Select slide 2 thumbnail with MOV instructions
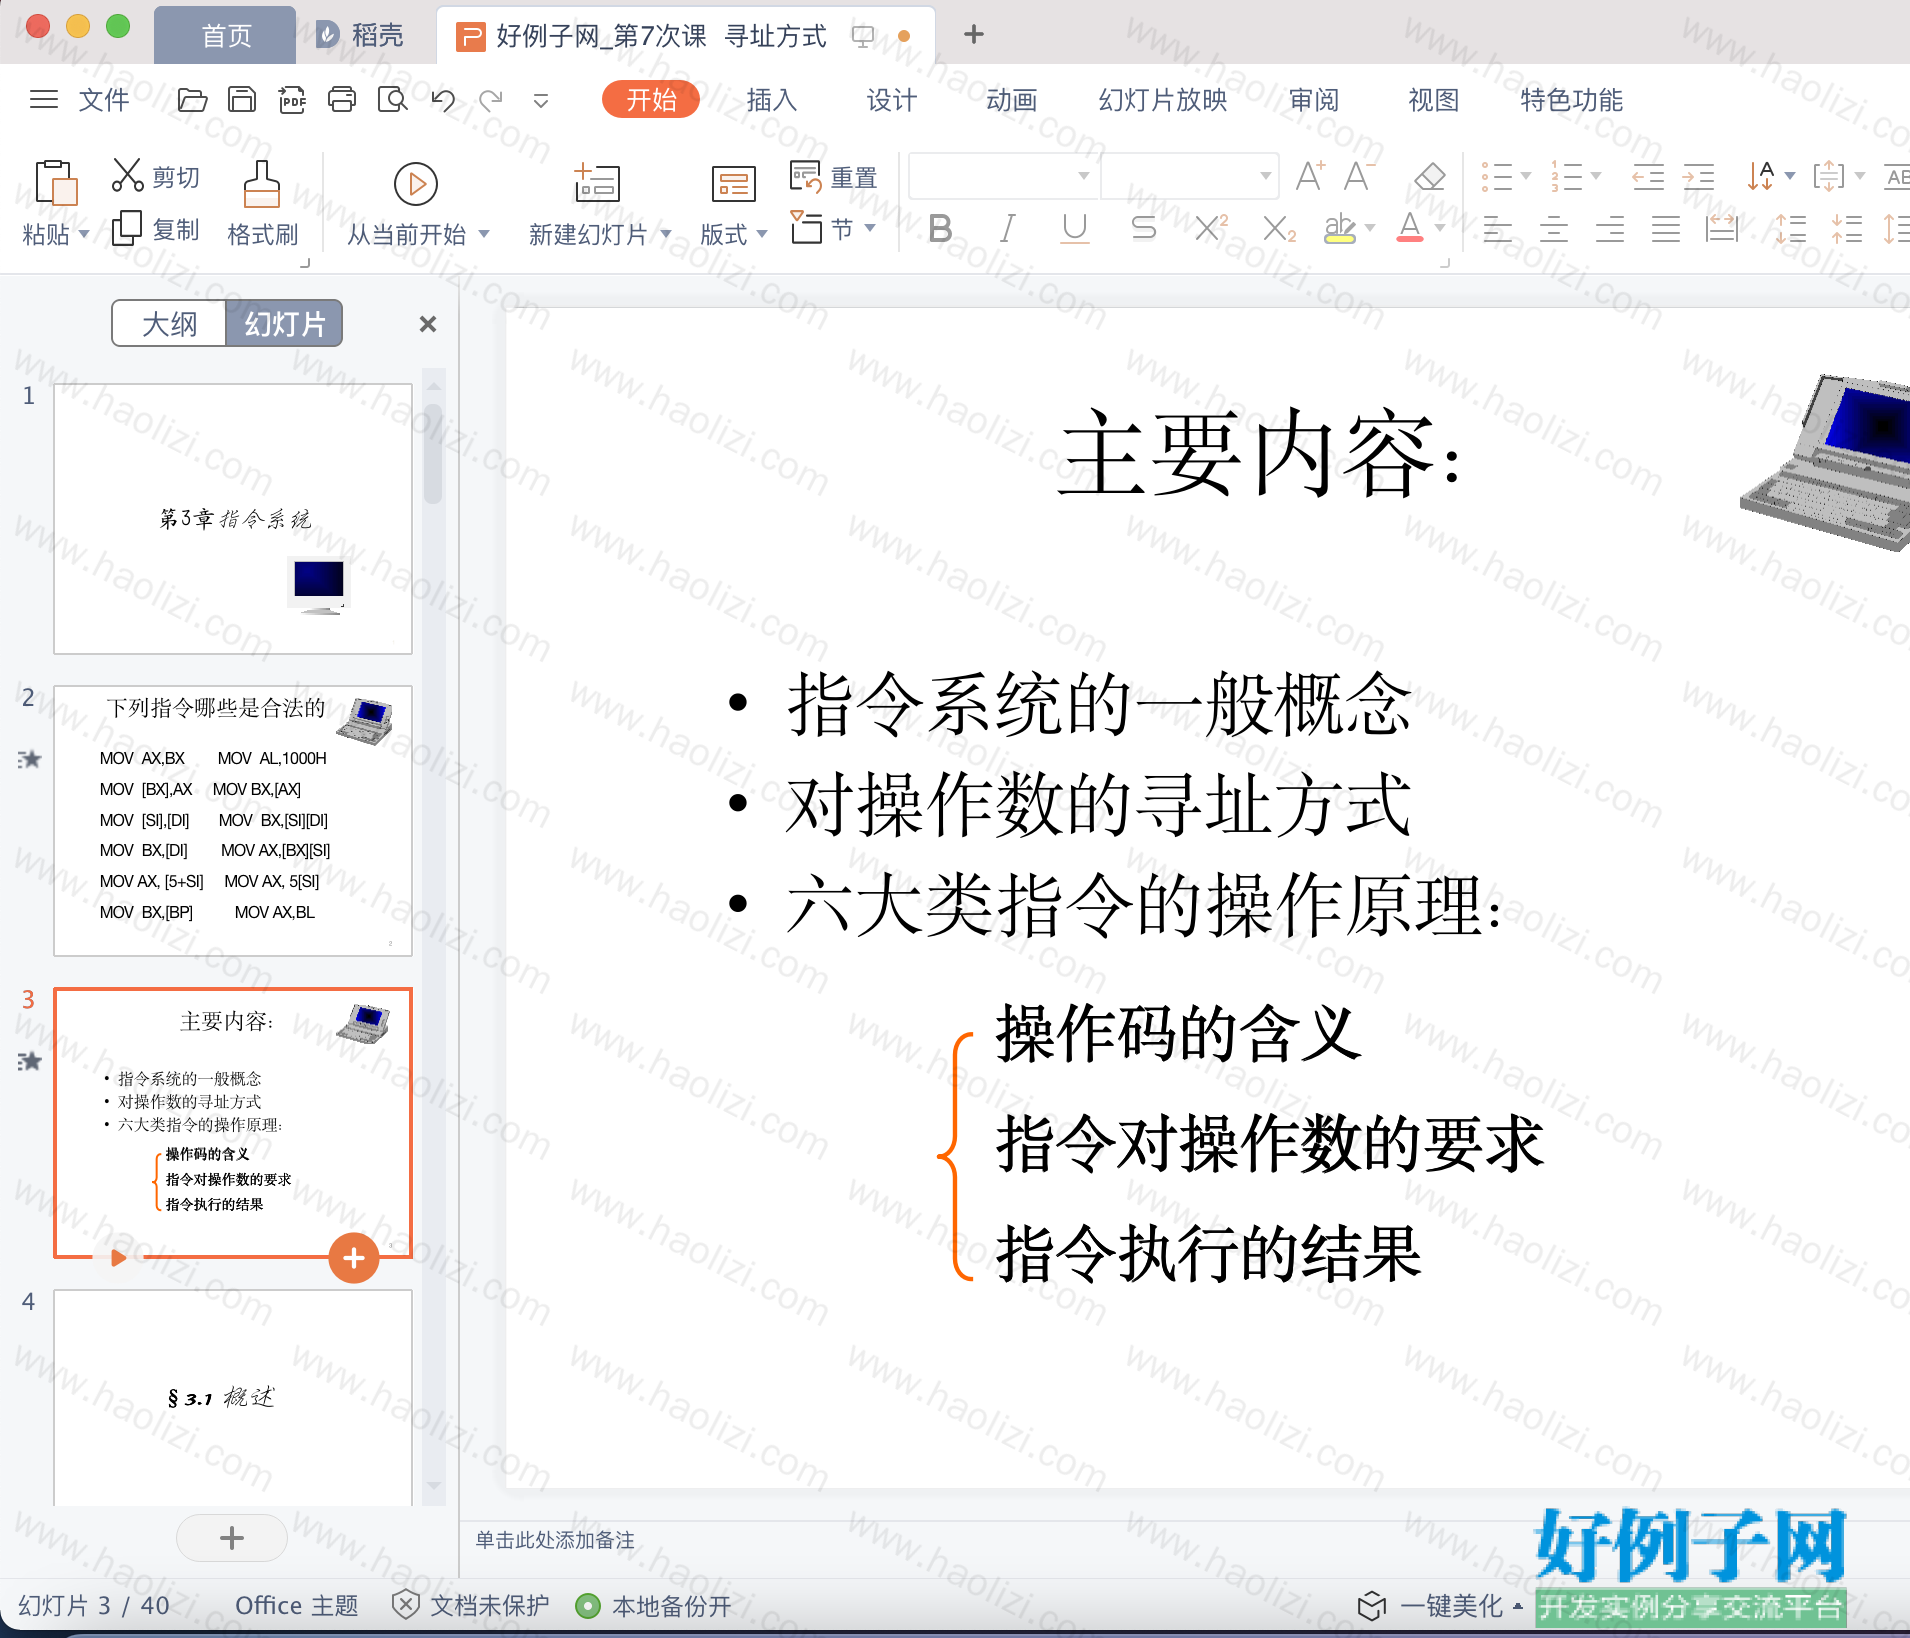1910x1638 pixels. coord(233,821)
